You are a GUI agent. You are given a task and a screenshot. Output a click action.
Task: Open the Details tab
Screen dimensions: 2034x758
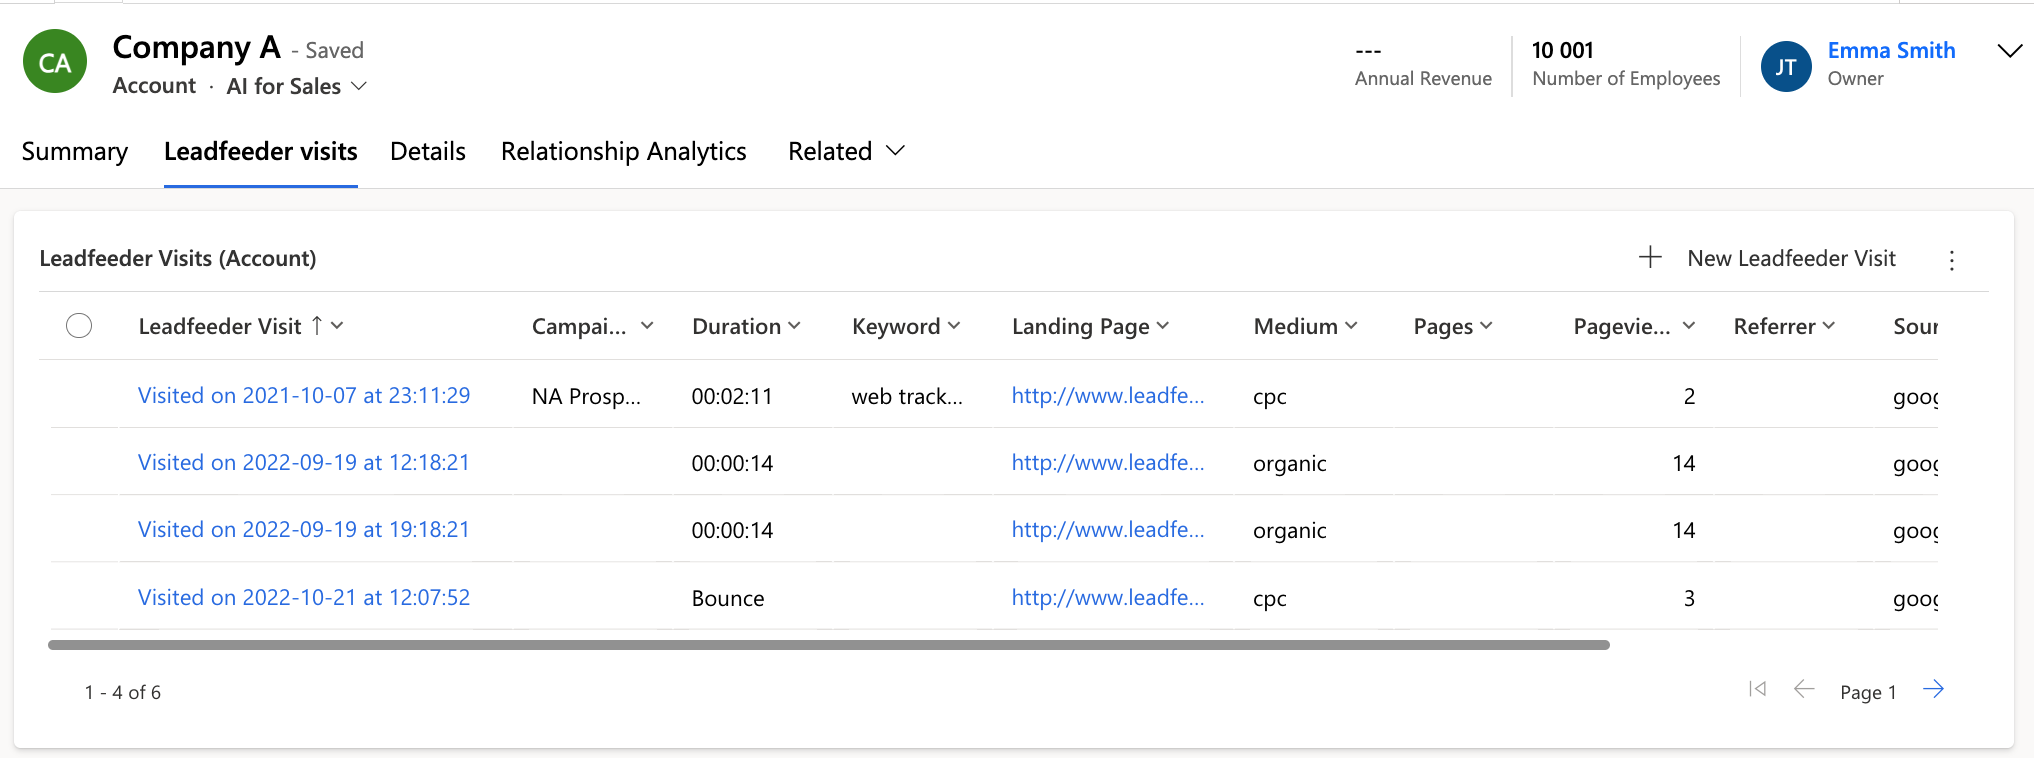[x=428, y=151]
